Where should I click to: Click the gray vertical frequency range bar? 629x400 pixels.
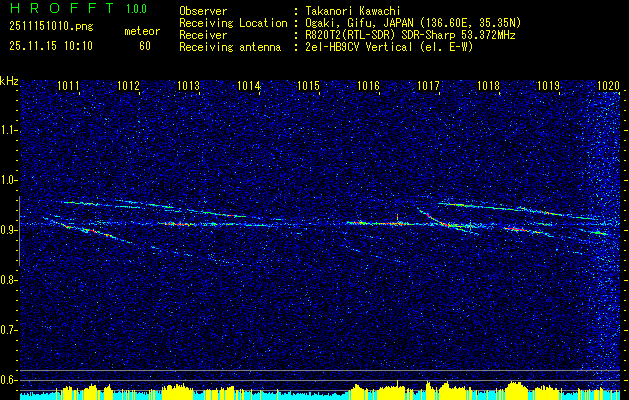coord(19,231)
